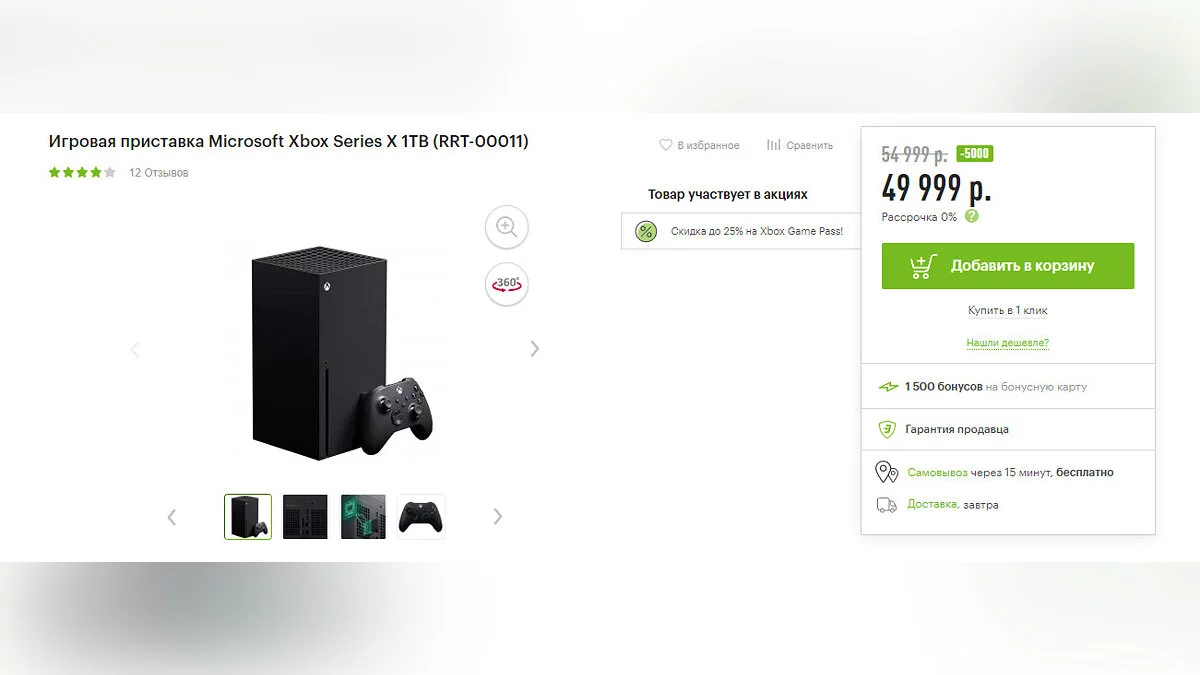Click the heart favorites icon
Screen dimensions: 1200x675
pyautogui.click(x=665, y=145)
